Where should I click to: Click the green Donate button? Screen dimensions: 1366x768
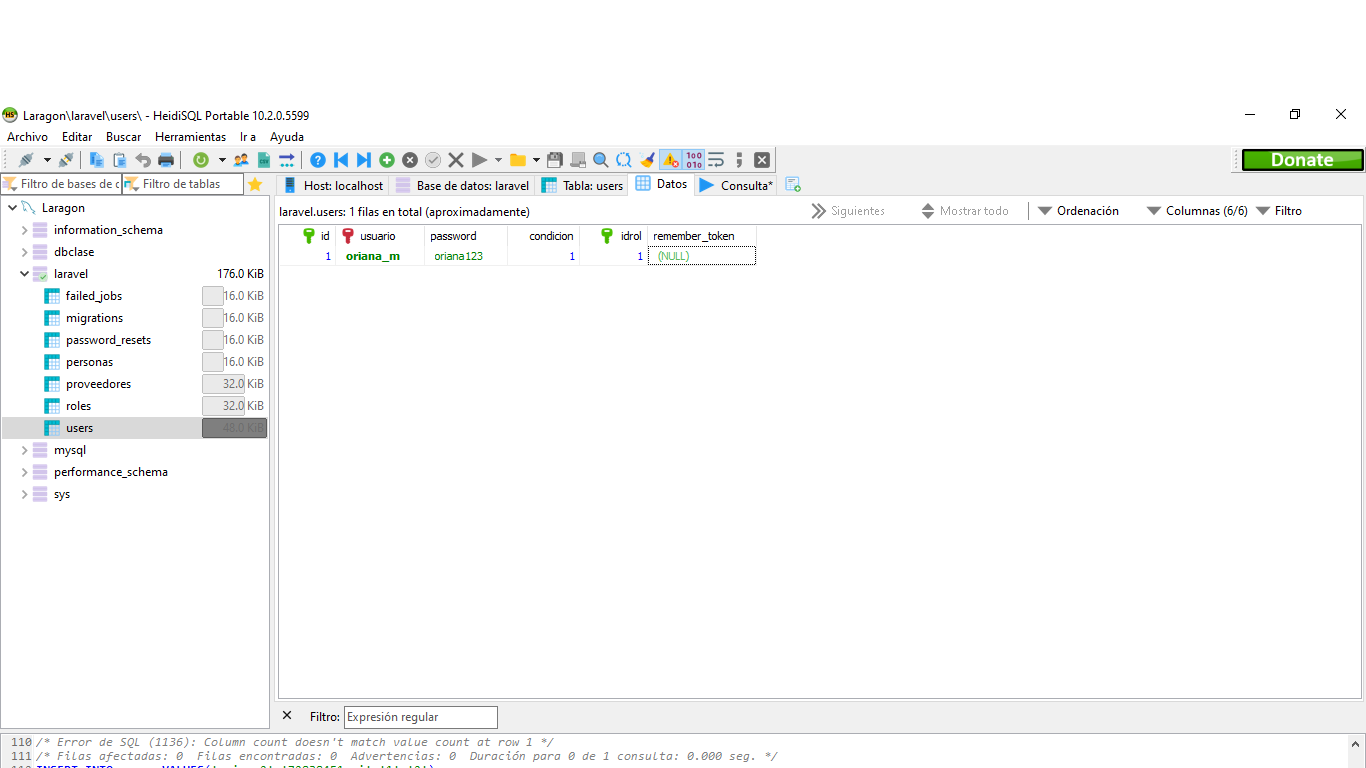pos(1302,160)
